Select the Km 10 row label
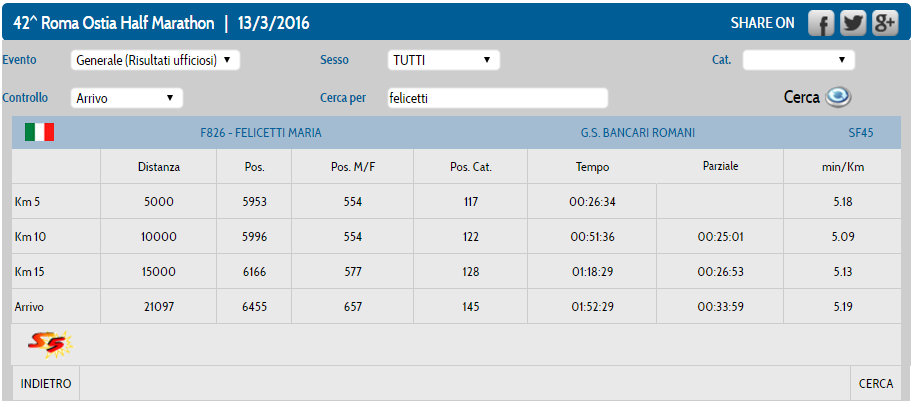 click(x=30, y=237)
